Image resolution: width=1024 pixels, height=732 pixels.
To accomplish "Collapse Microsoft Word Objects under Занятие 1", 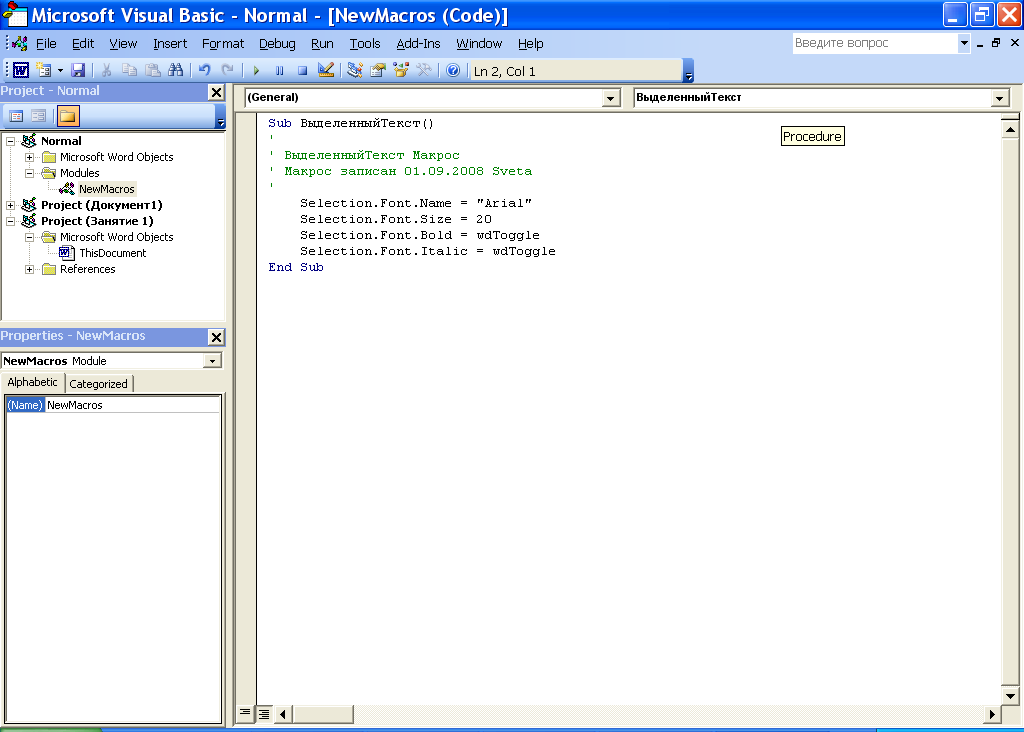I will (x=29, y=237).
